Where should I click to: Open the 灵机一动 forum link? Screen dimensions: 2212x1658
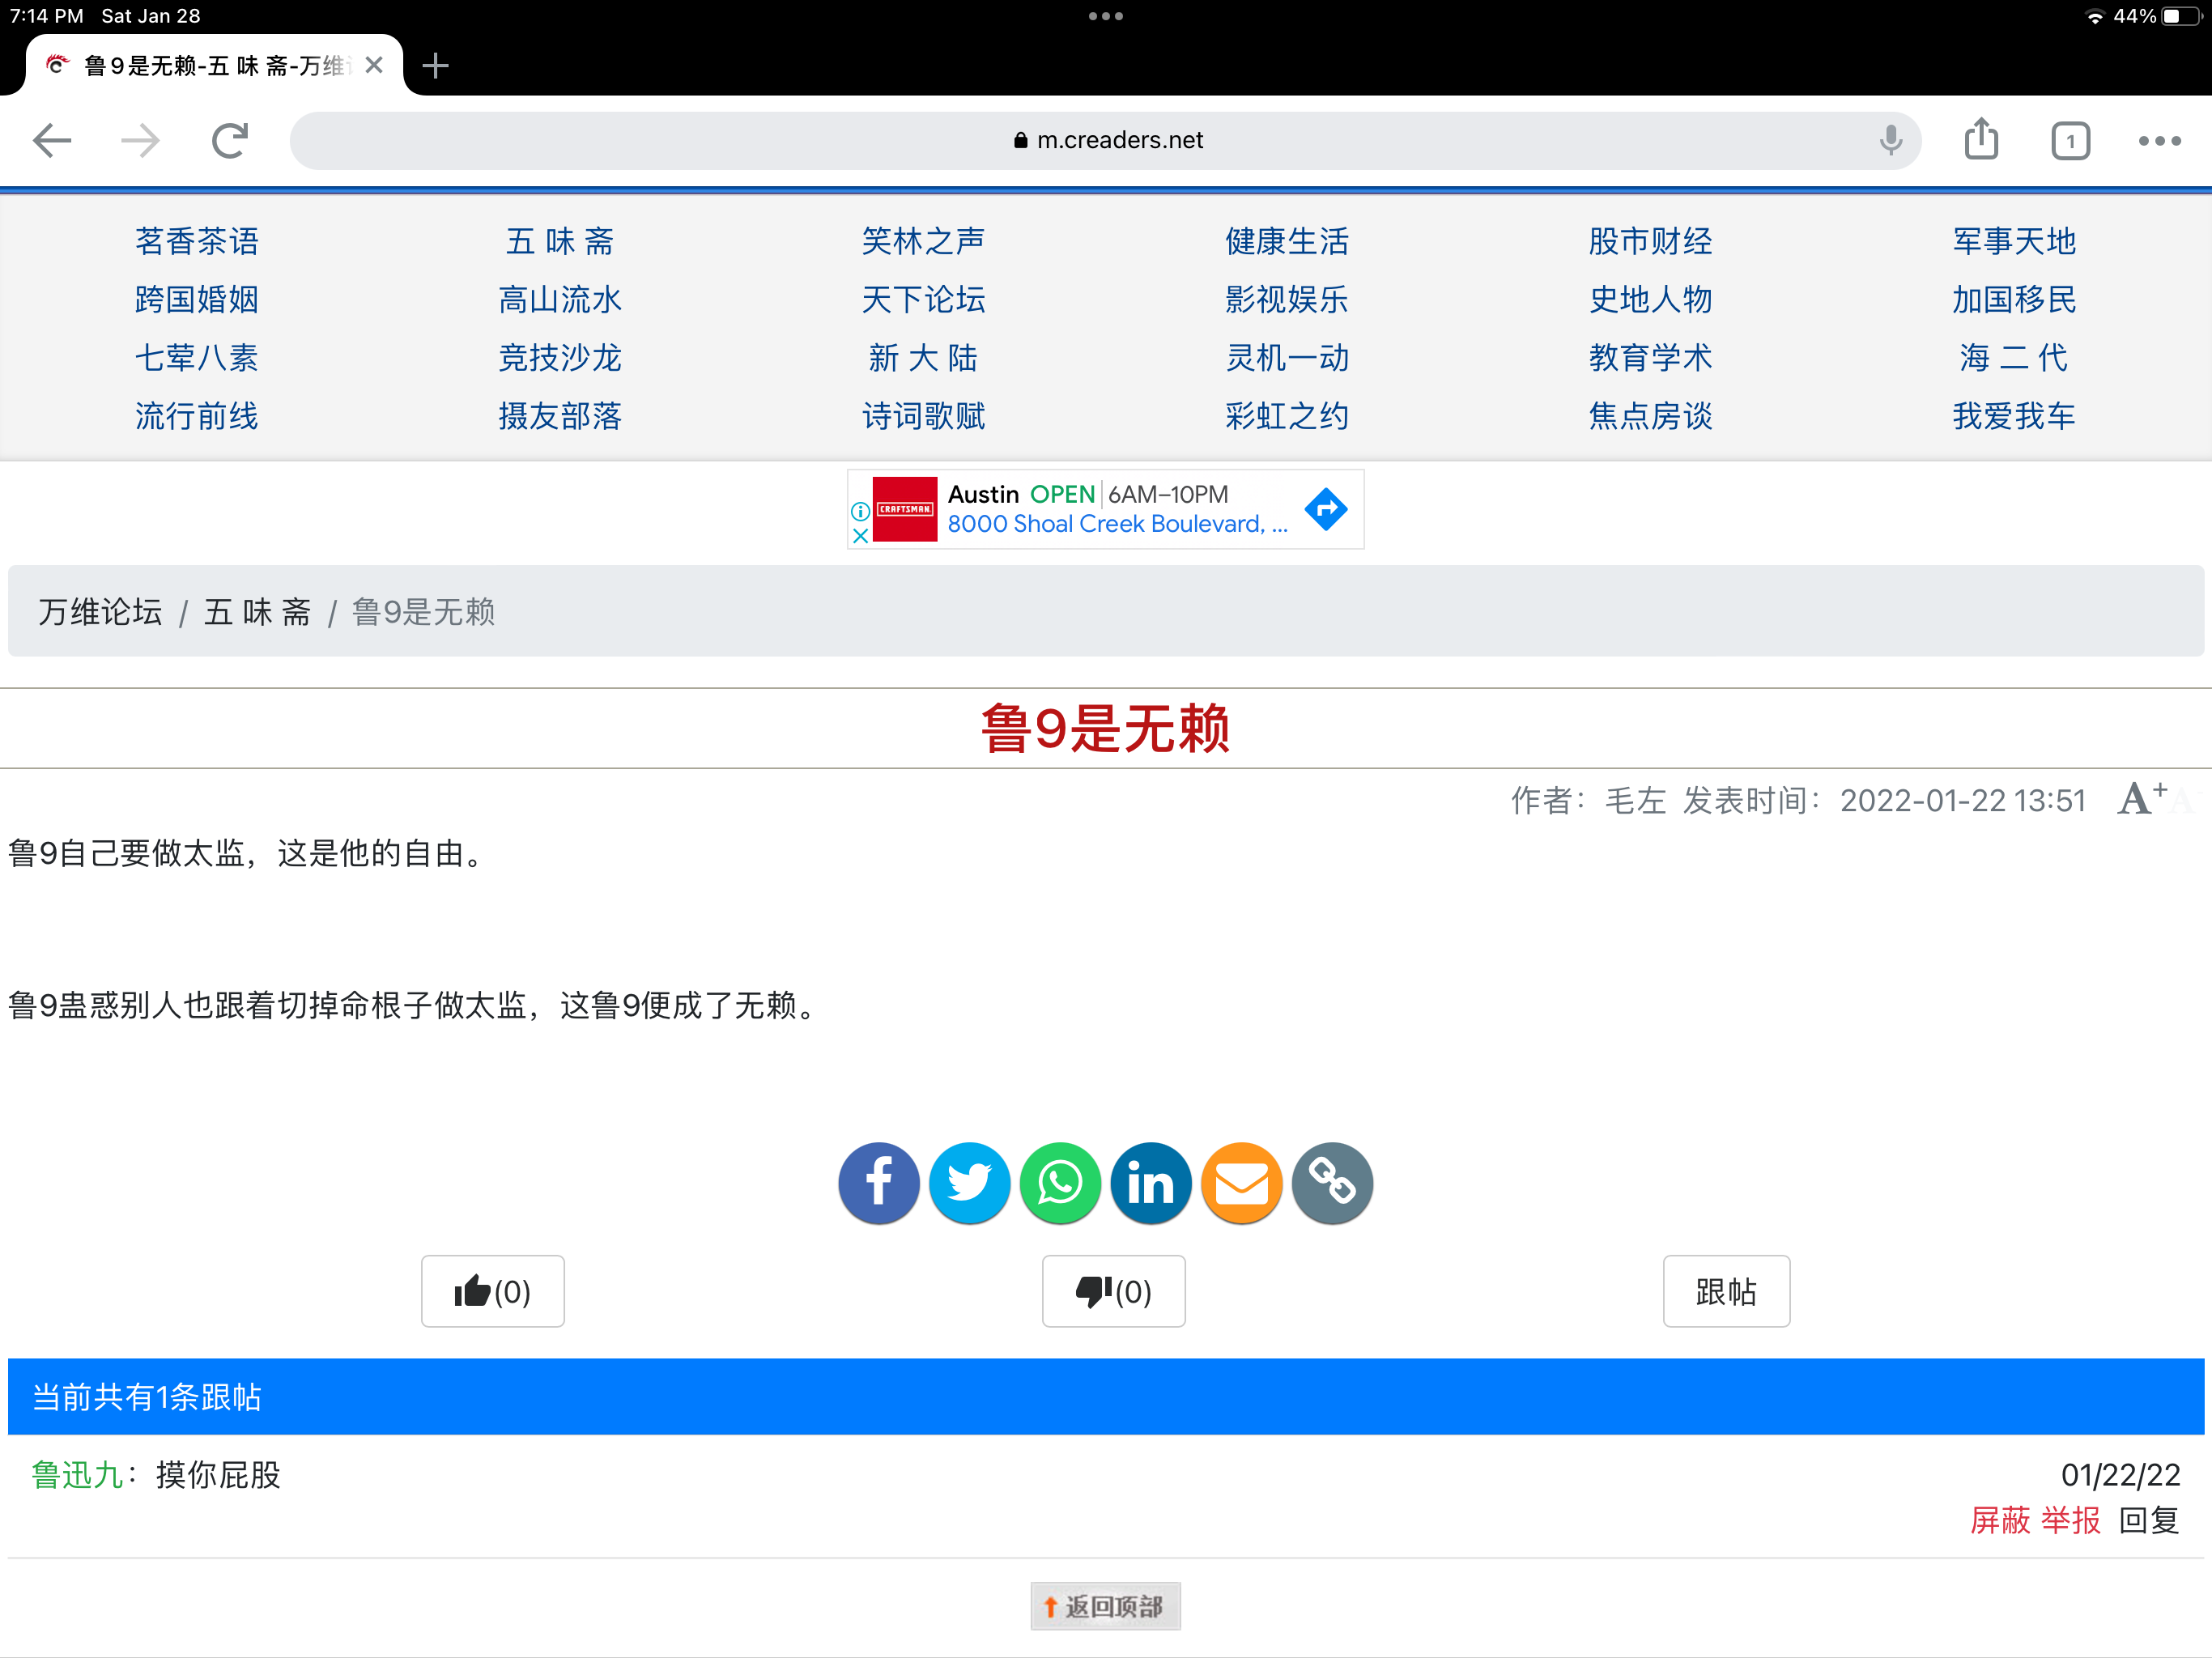1287,357
